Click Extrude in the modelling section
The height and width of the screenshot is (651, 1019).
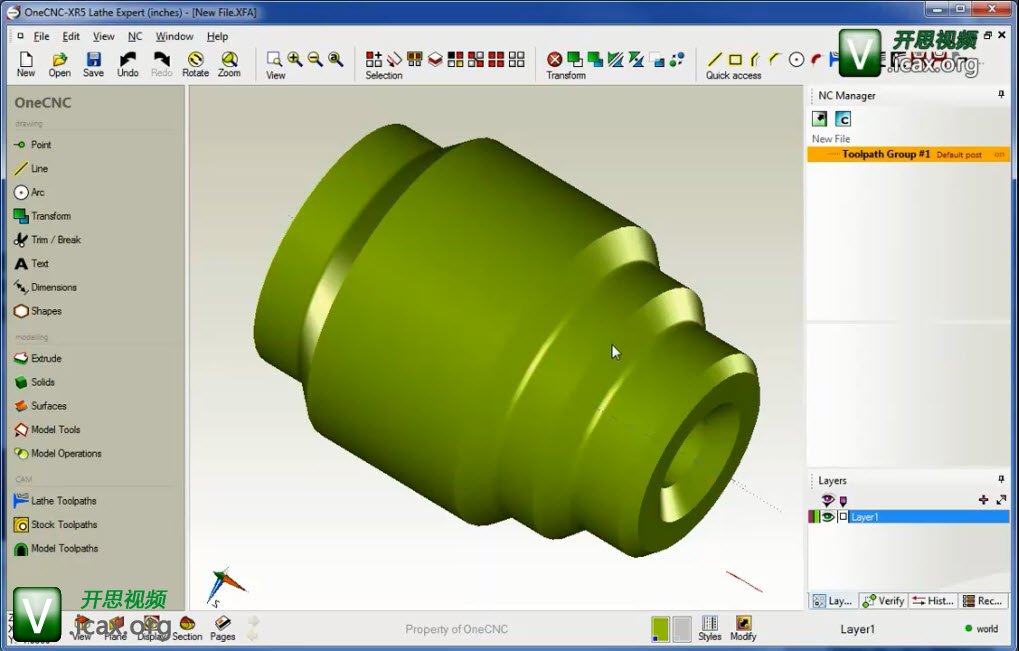pyautogui.click(x=46, y=358)
